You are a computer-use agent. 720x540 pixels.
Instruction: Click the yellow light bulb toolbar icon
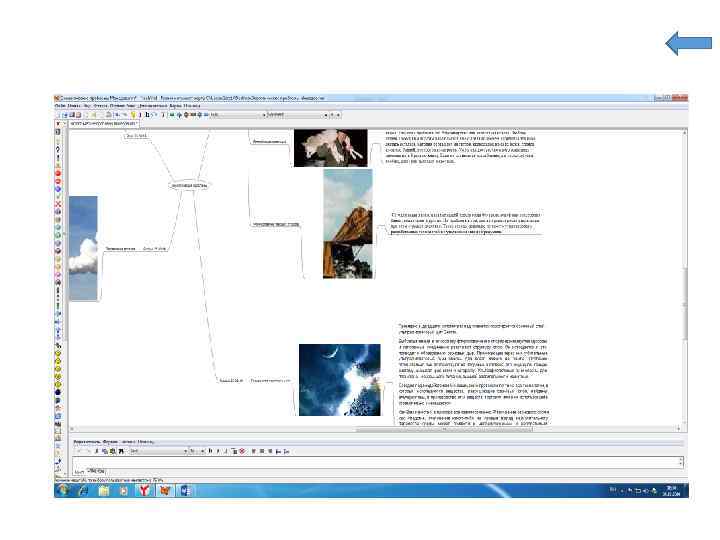pyautogui.click(x=133, y=115)
